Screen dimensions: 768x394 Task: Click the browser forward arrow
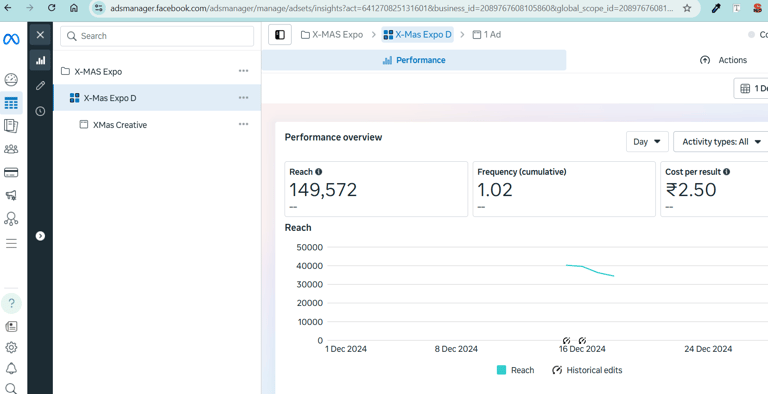pos(30,8)
